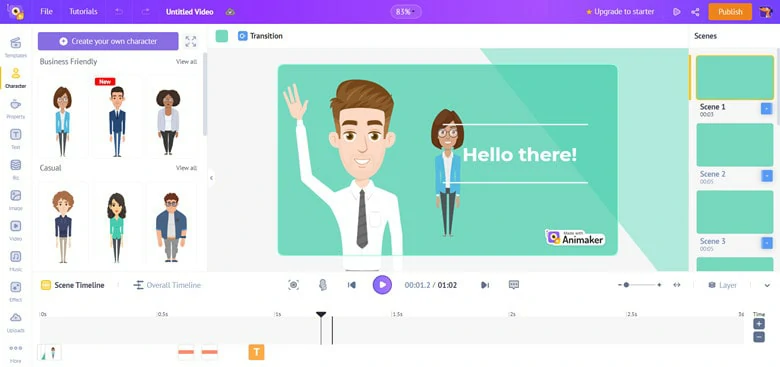This screenshot has height=367, width=780.
Task: Open the subtitle icon in timeline controls
Action: pyautogui.click(x=514, y=285)
